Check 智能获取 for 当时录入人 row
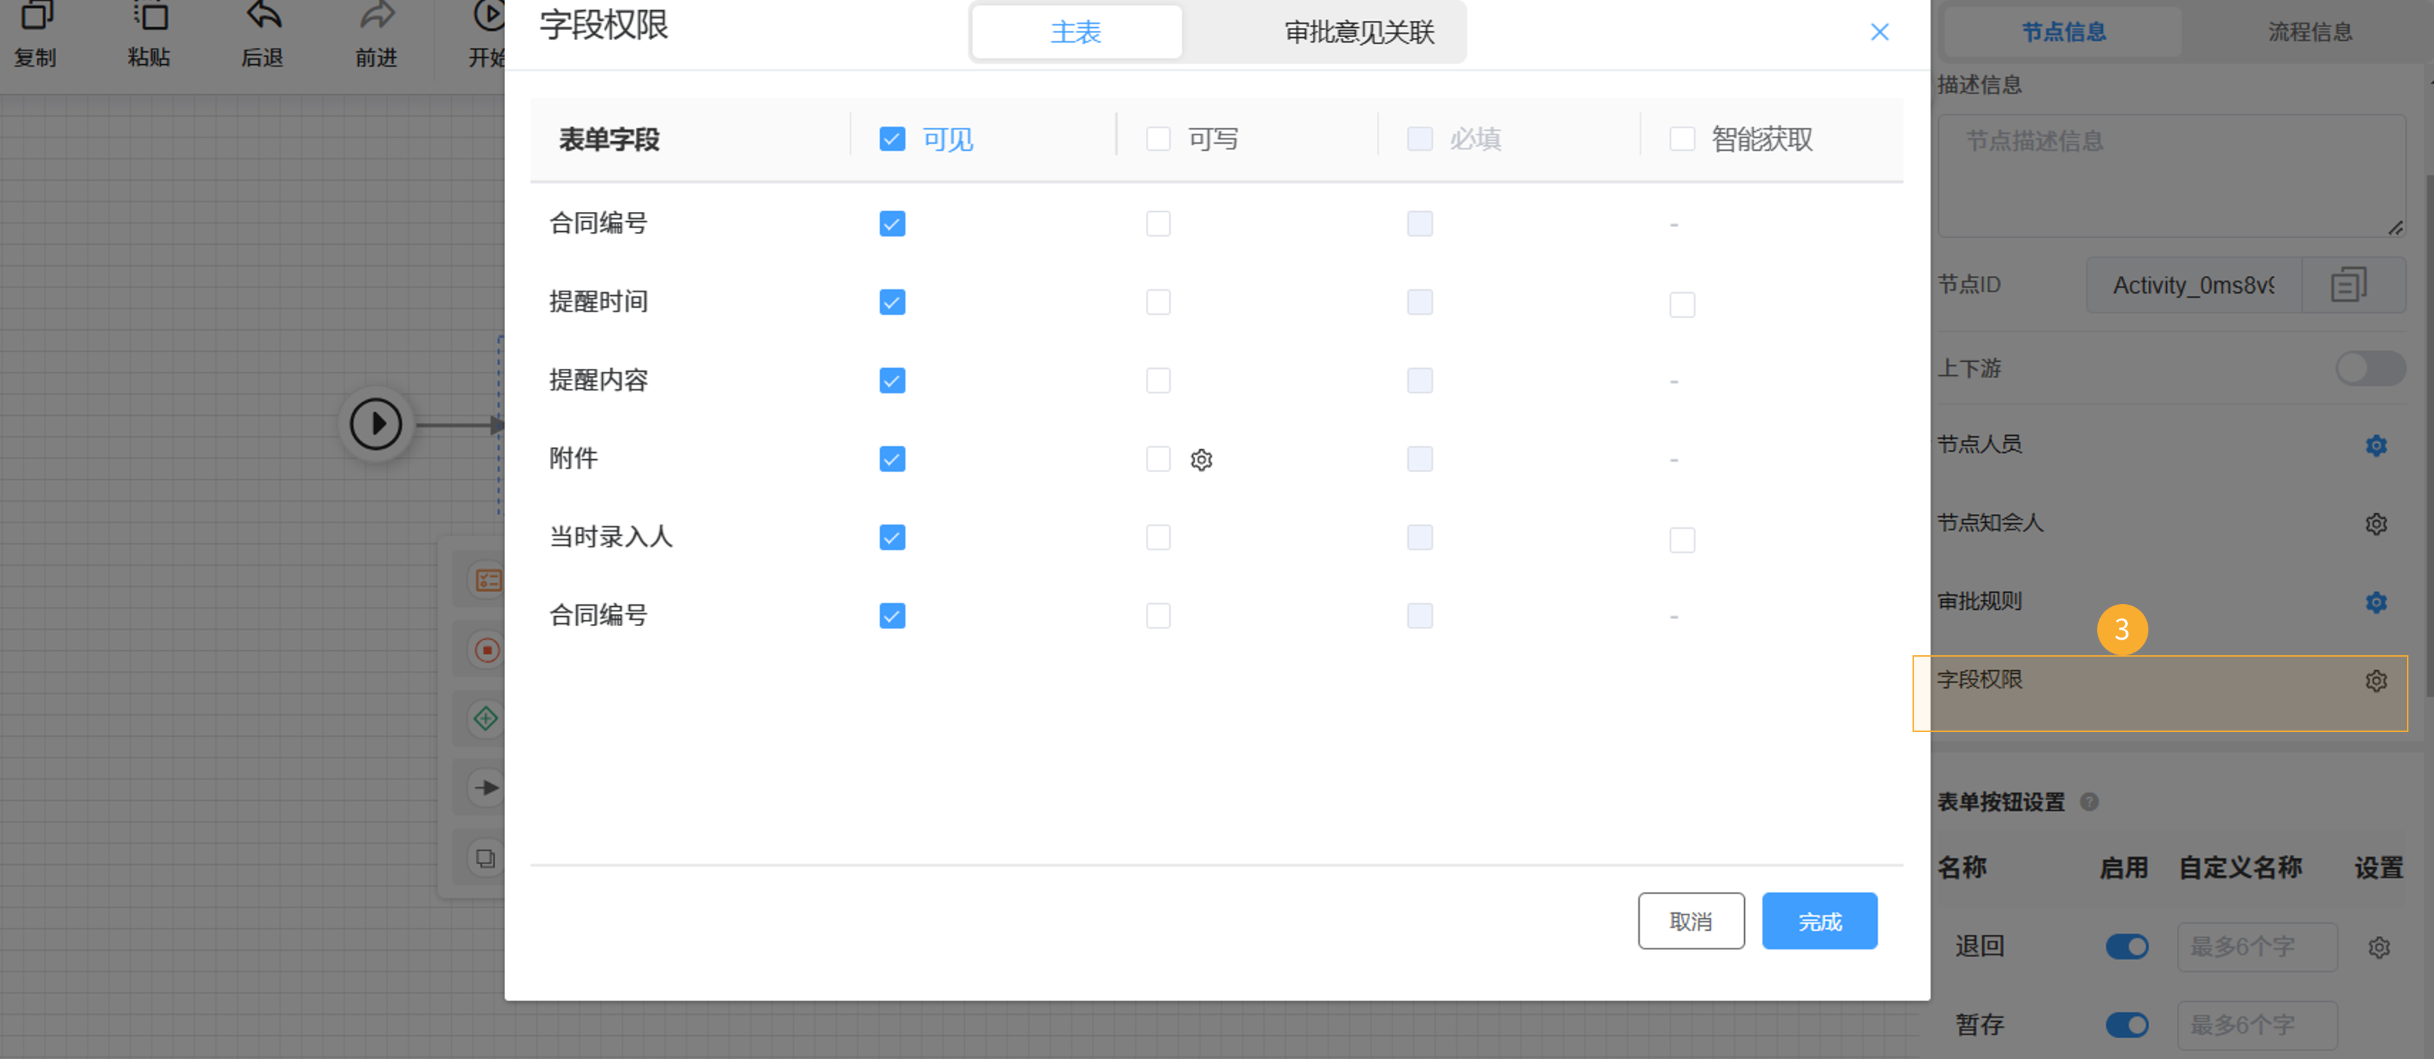The height and width of the screenshot is (1059, 2434). [x=1682, y=540]
